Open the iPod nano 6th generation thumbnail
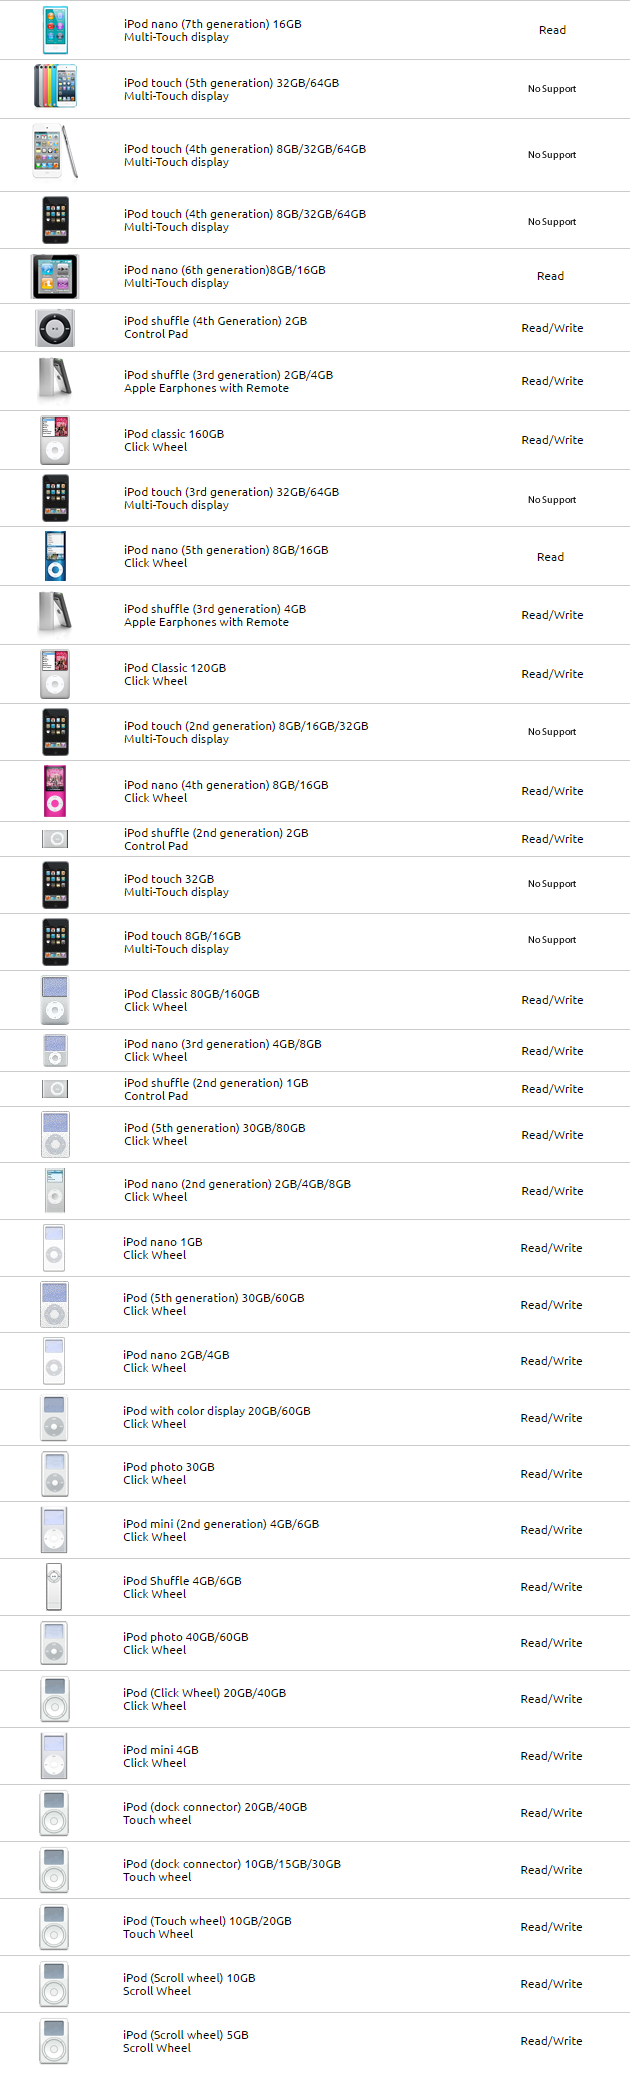Viewport: 630px width, 2076px height. pyautogui.click(x=55, y=276)
